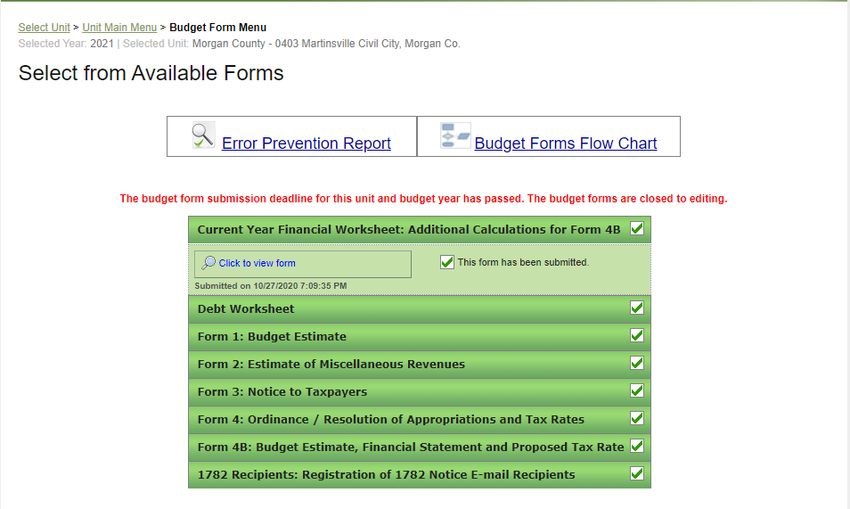The height and width of the screenshot is (509, 850).
Task: Click the Form 4B Budget Estimate checkmark
Action: point(637,446)
